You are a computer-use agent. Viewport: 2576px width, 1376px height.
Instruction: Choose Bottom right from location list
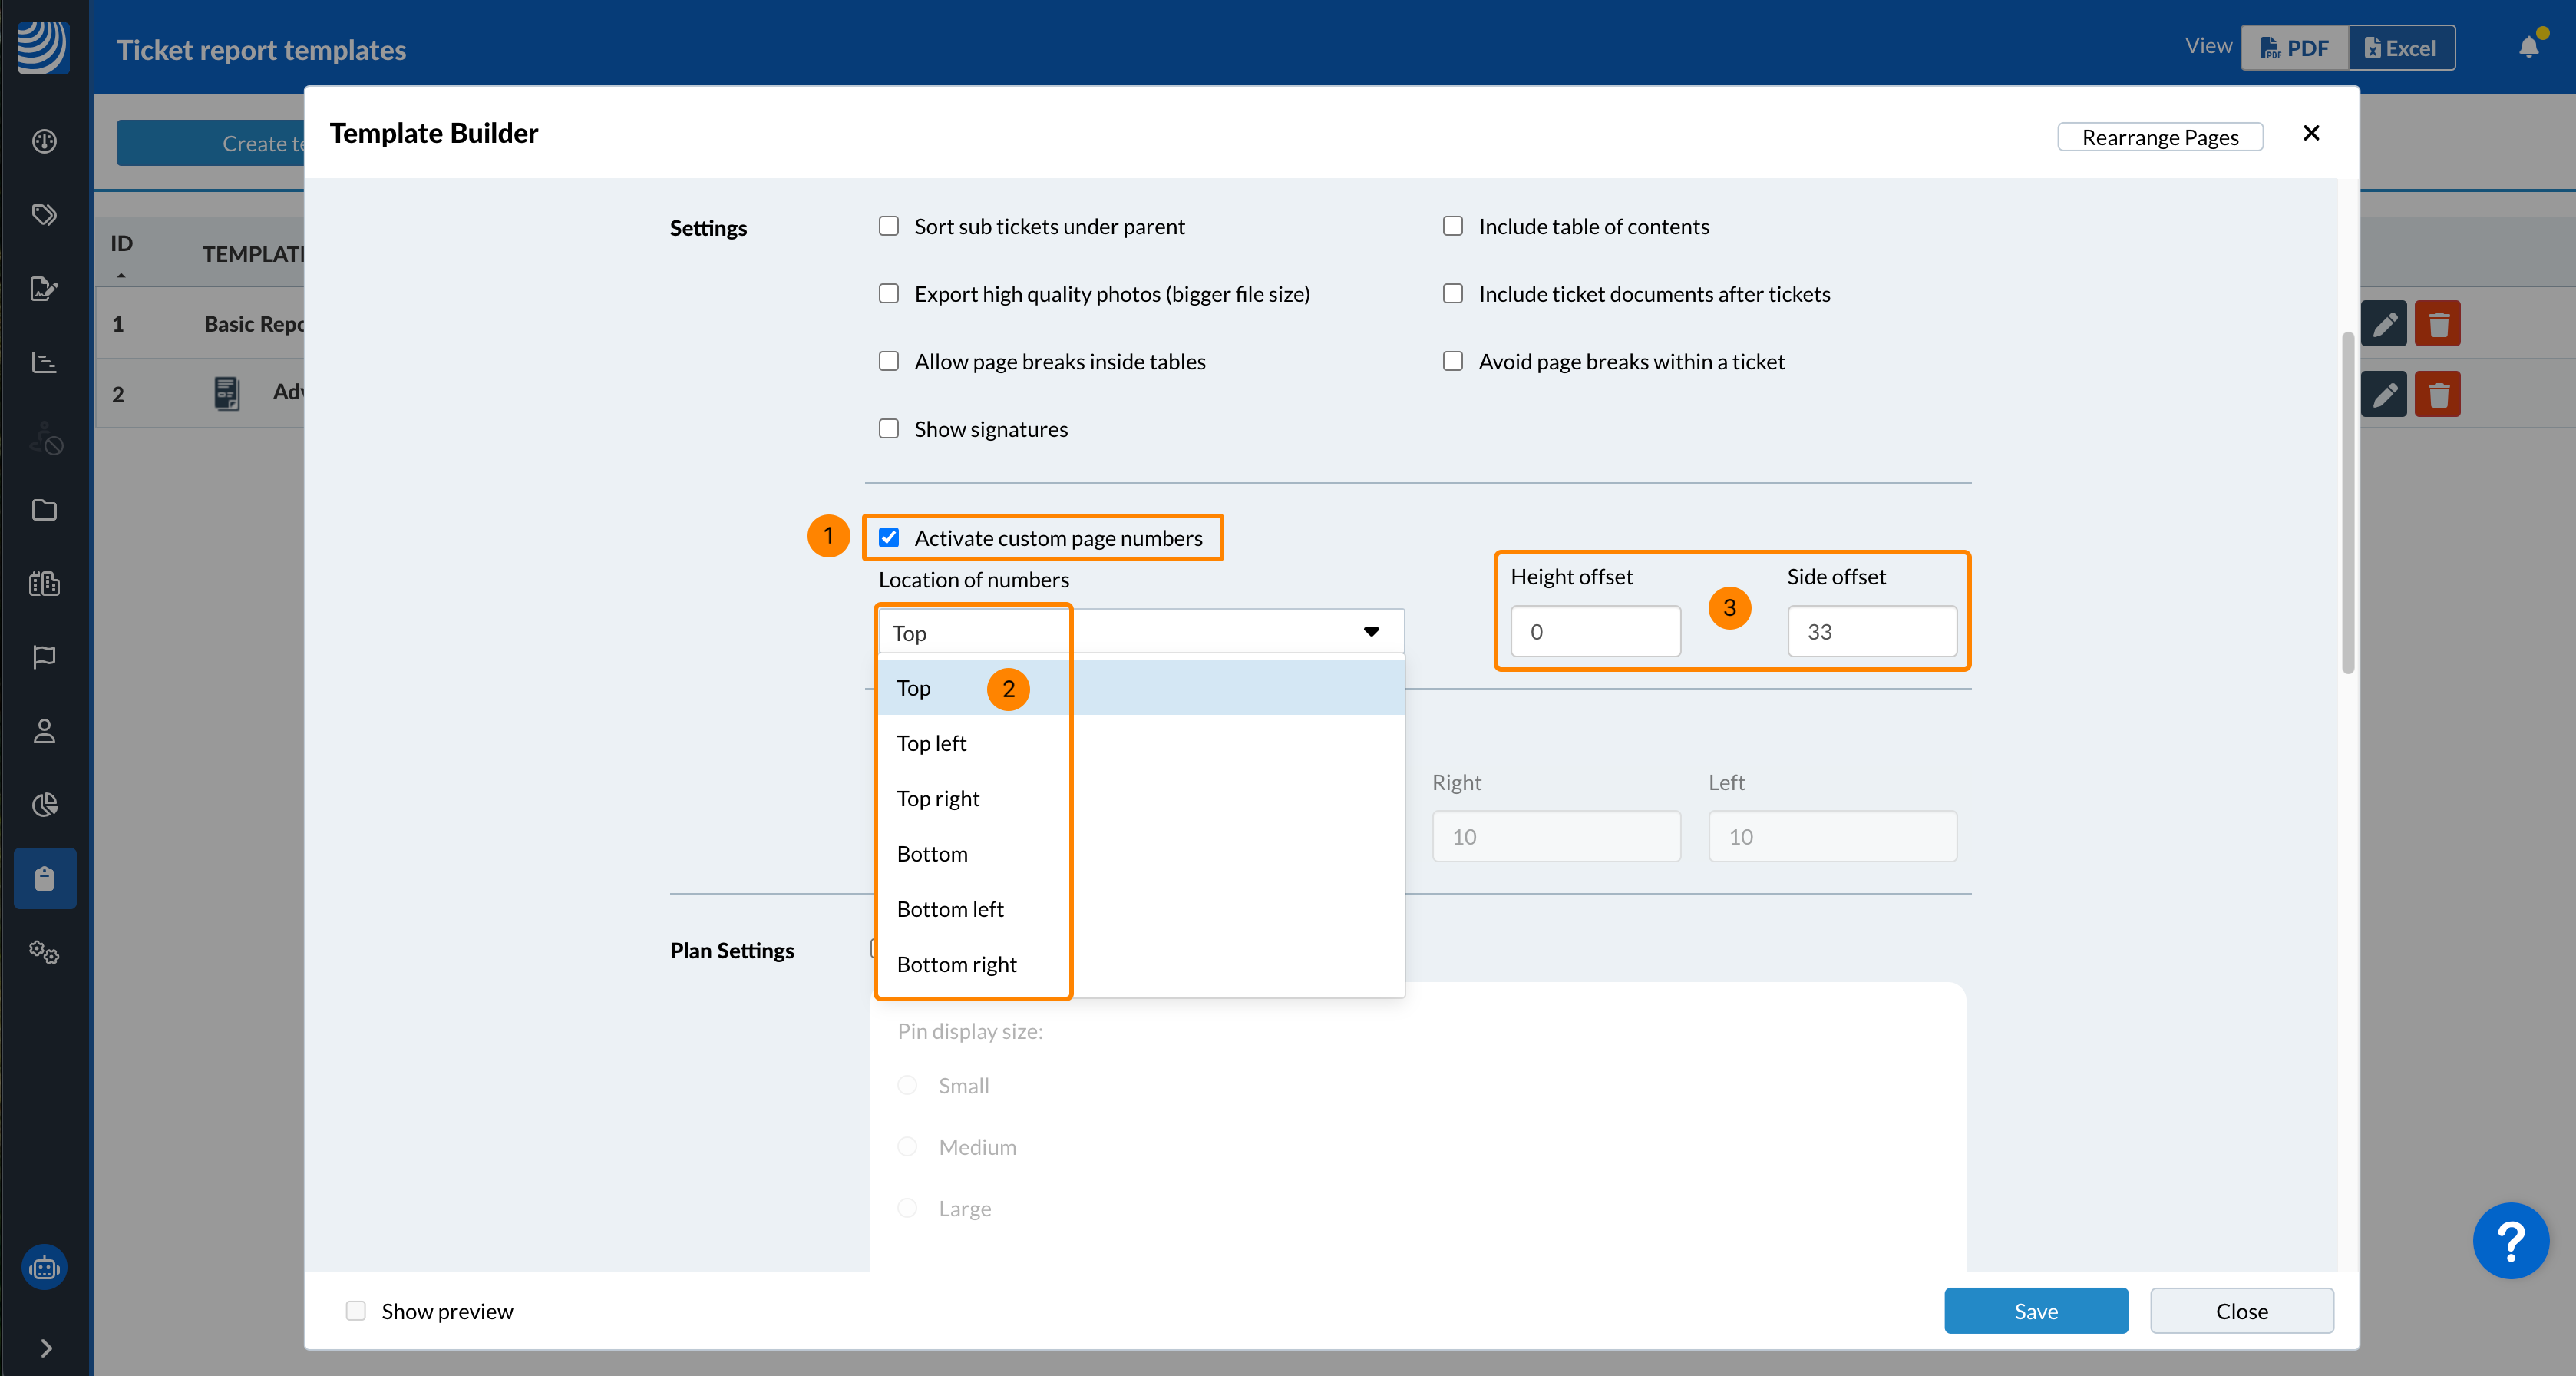[x=957, y=965]
